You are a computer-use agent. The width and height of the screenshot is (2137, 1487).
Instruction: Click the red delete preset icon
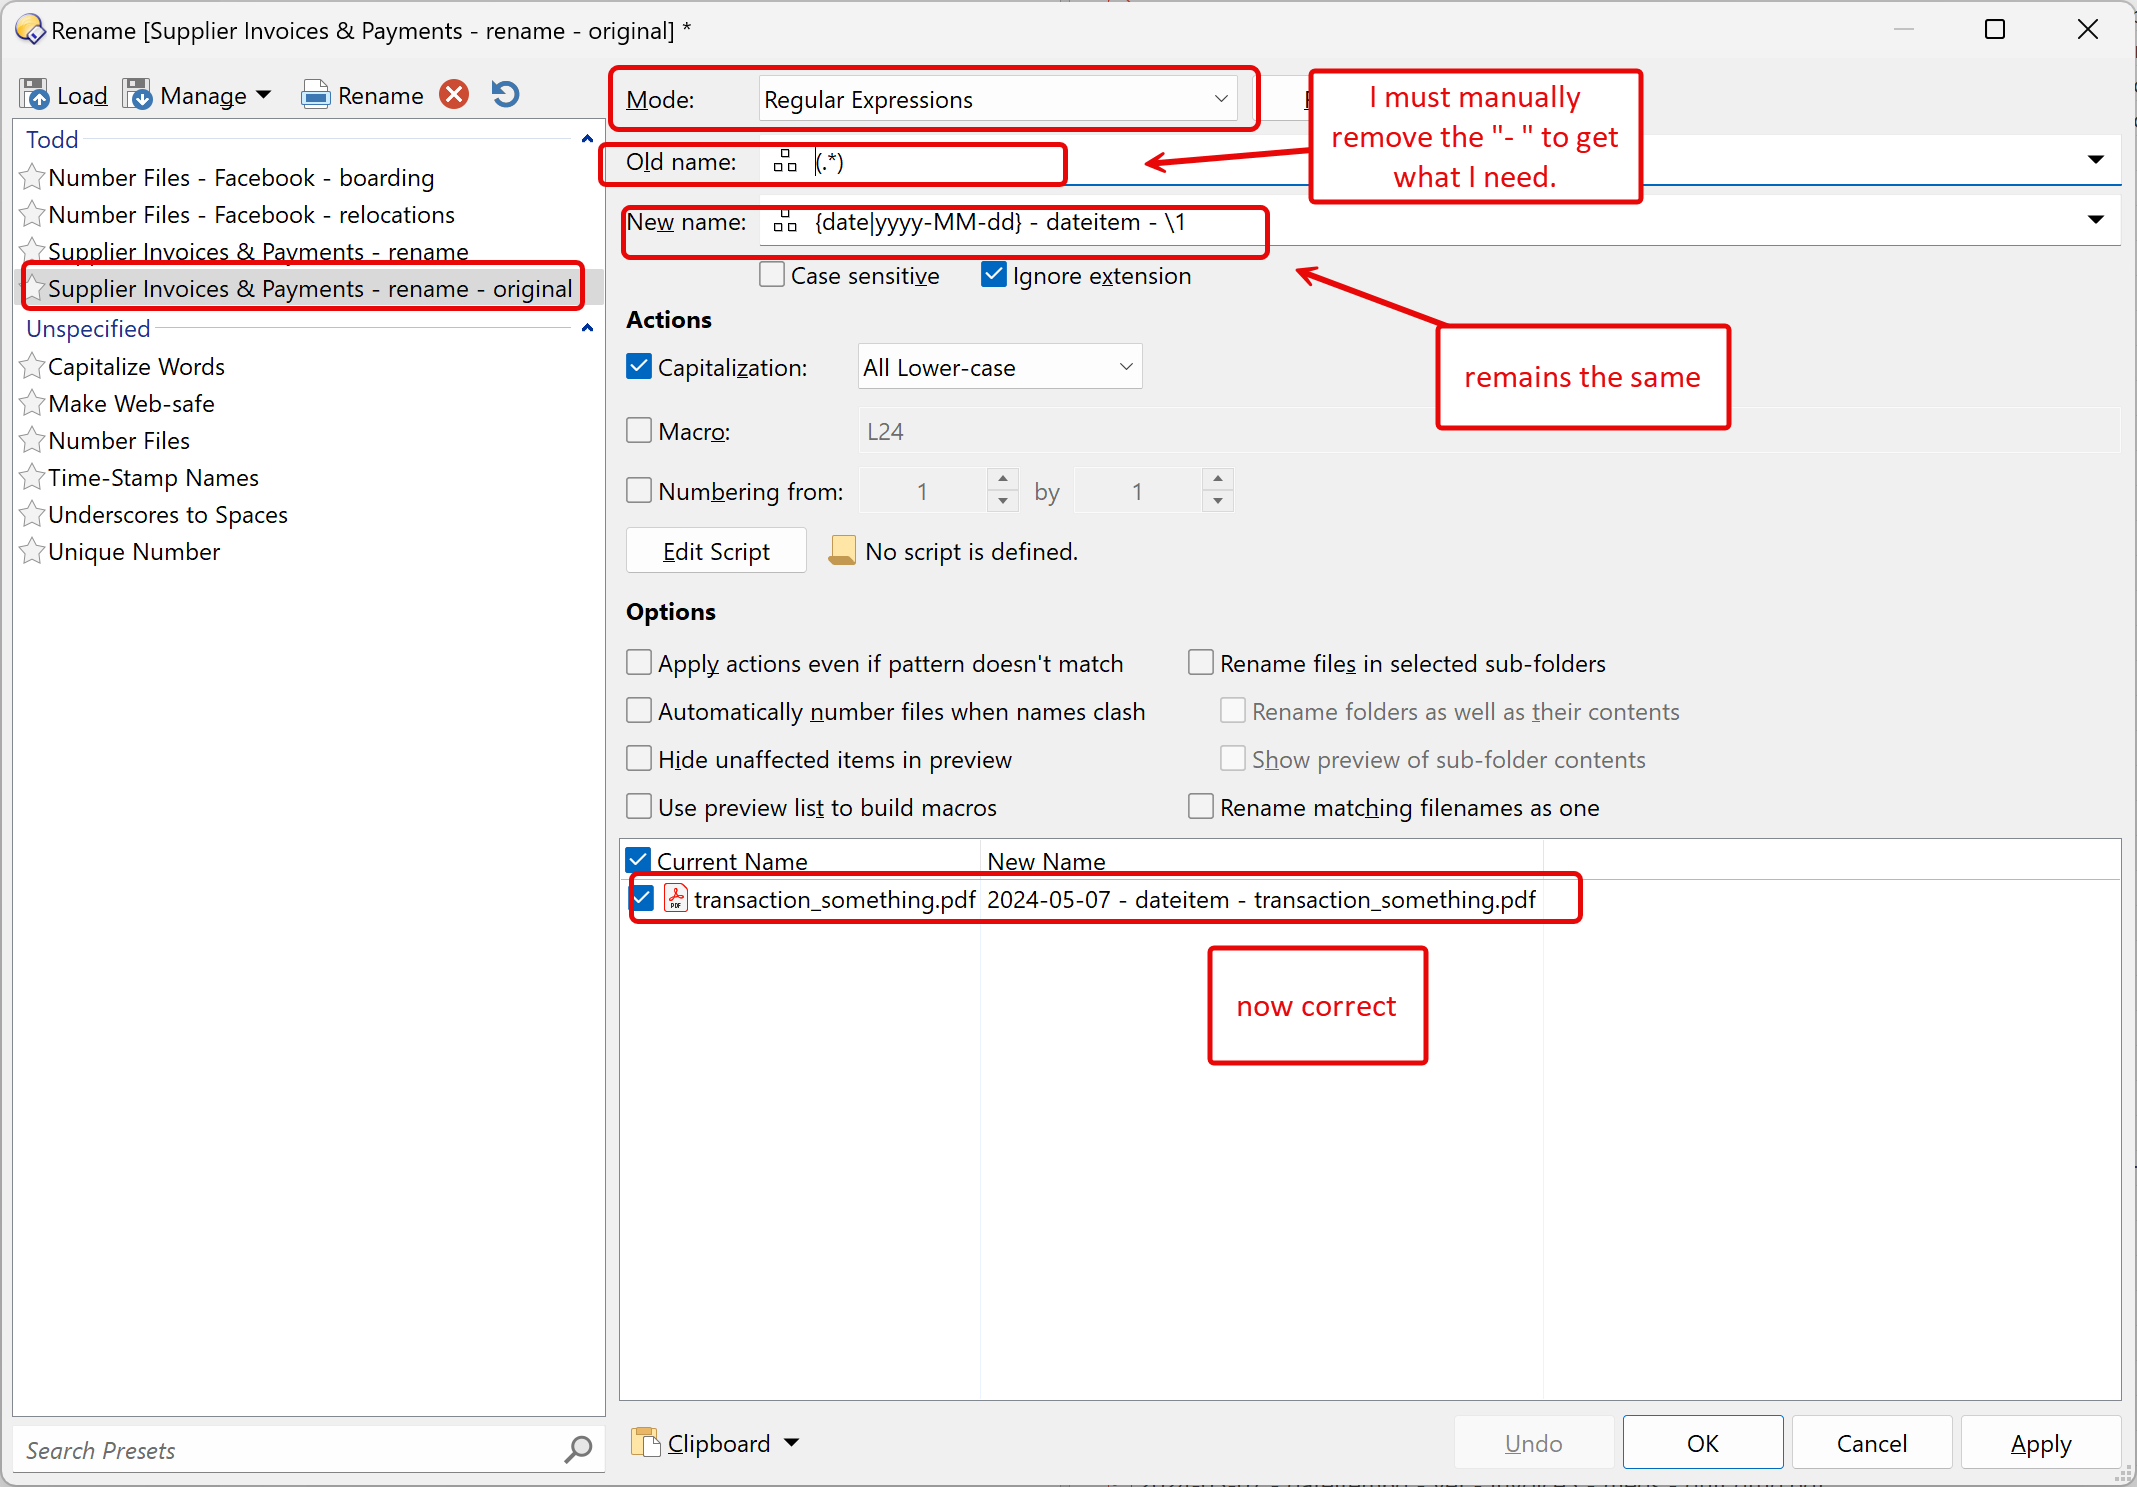(x=455, y=95)
